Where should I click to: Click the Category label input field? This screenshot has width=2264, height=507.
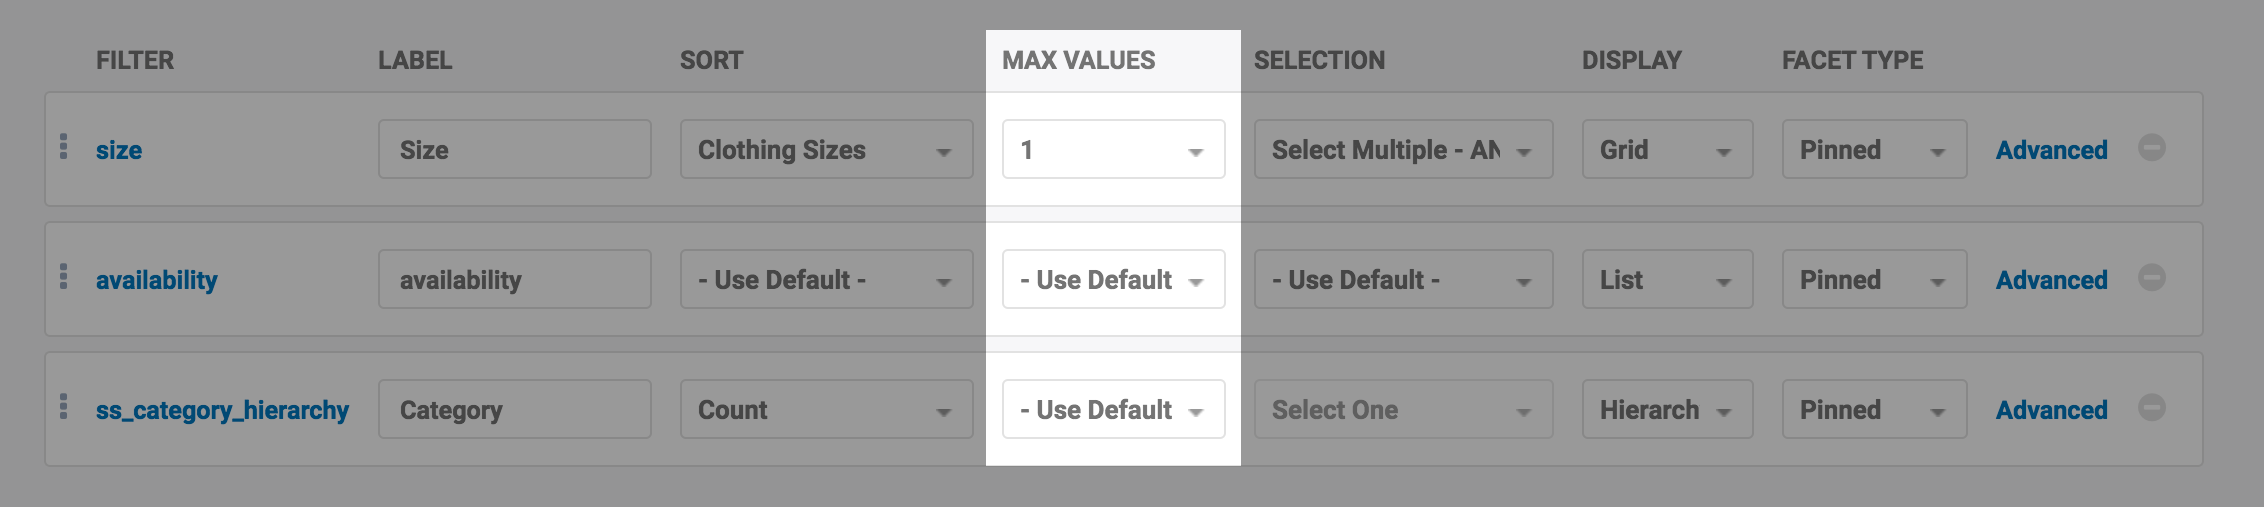(x=514, y=410)
